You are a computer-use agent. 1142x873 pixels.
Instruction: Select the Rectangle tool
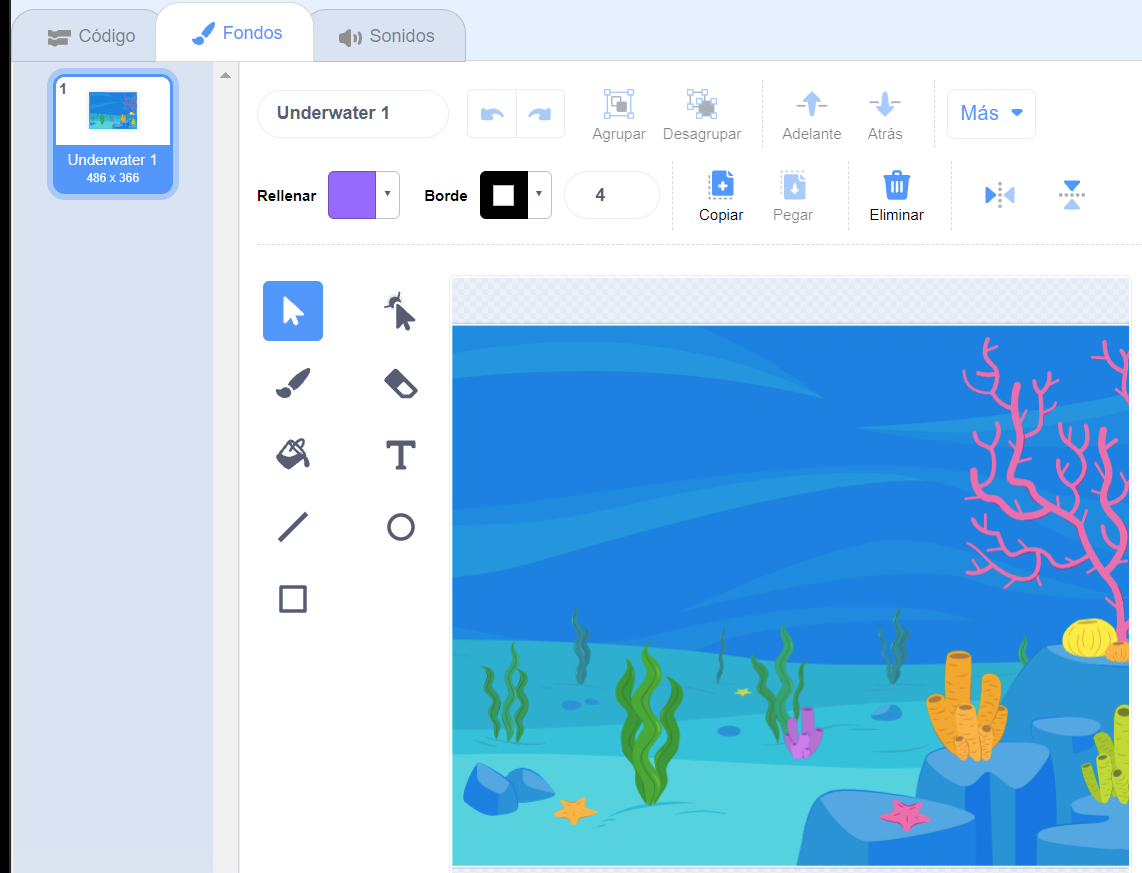[x=293, y=599]
